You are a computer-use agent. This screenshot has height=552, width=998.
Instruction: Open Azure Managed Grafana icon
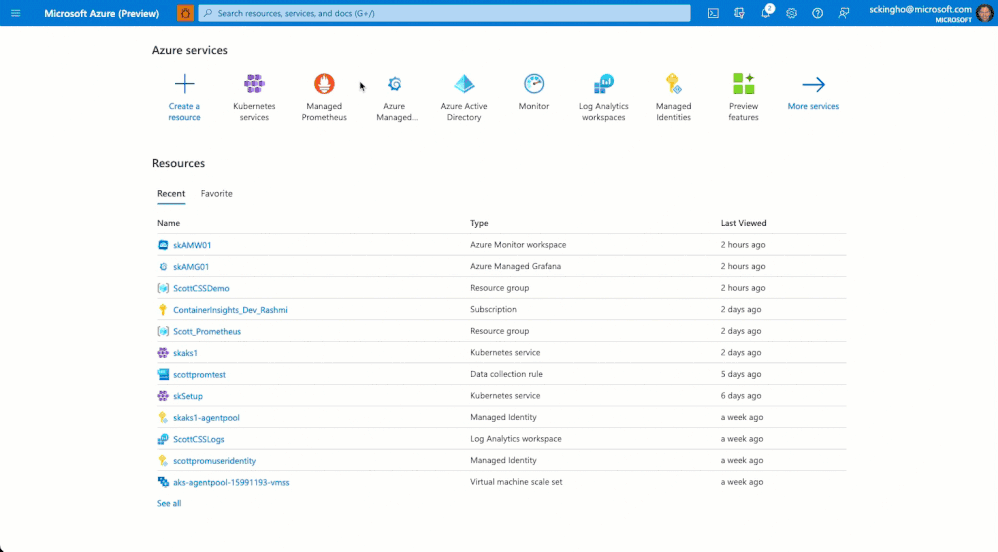coord(394,83)
